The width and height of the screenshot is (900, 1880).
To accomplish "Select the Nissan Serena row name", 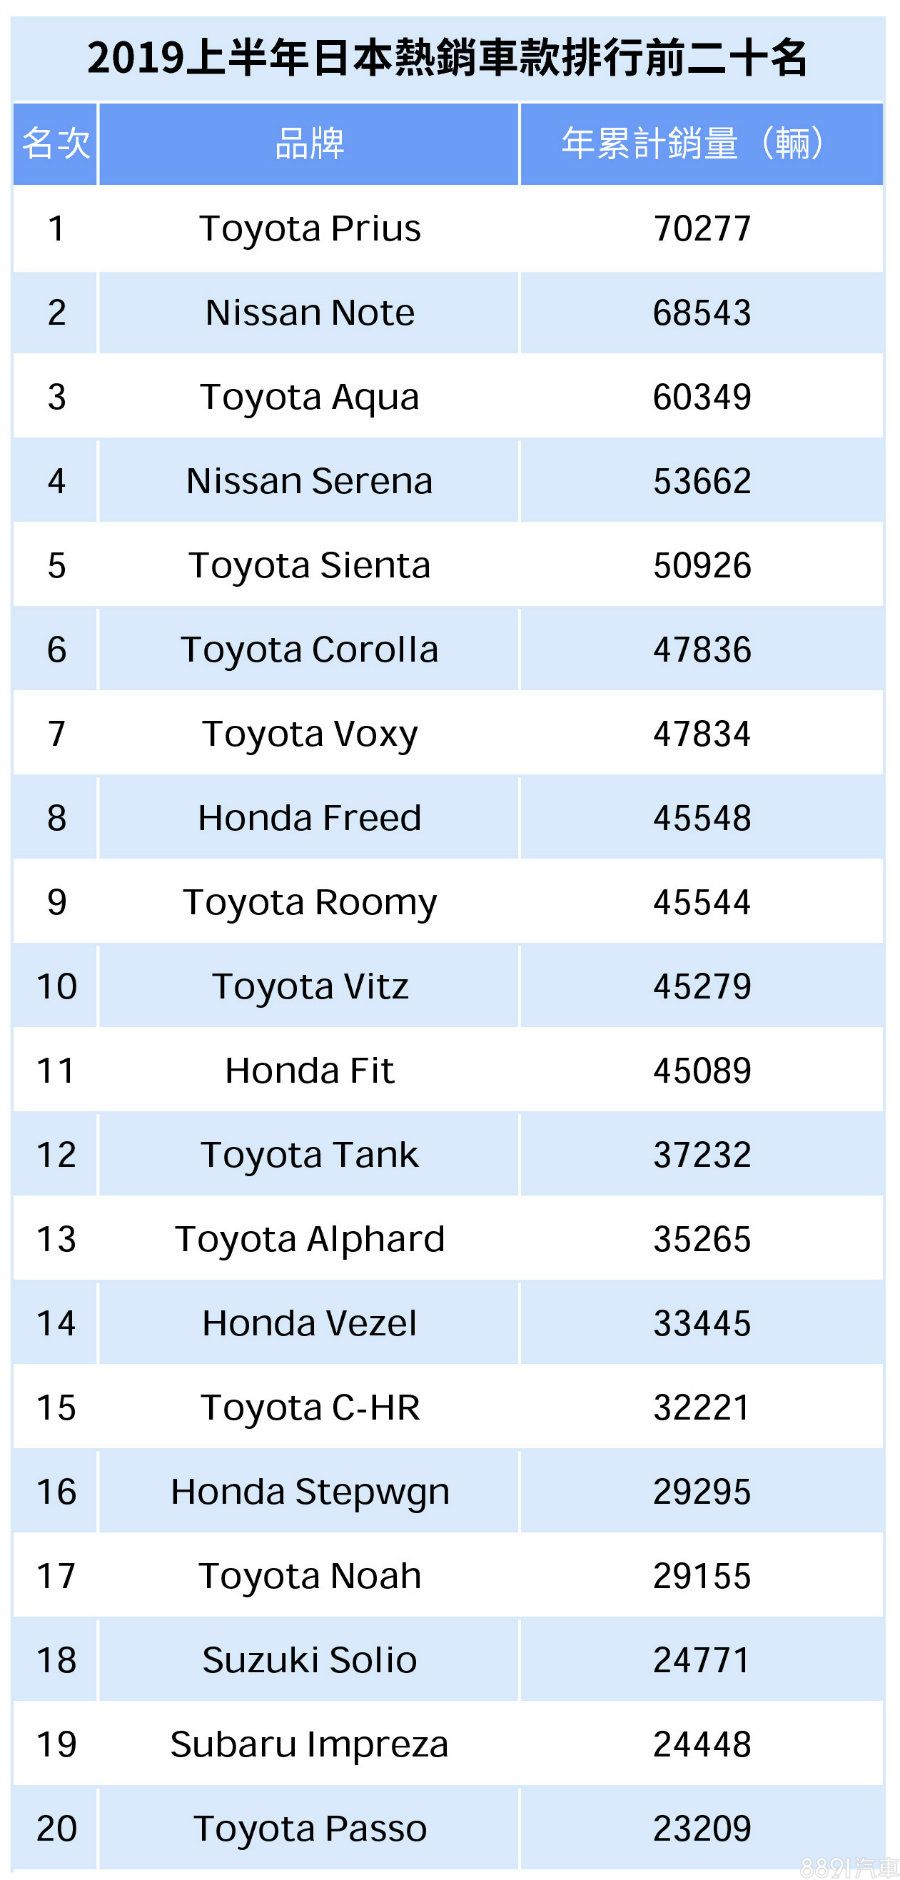I will point(309,481).
